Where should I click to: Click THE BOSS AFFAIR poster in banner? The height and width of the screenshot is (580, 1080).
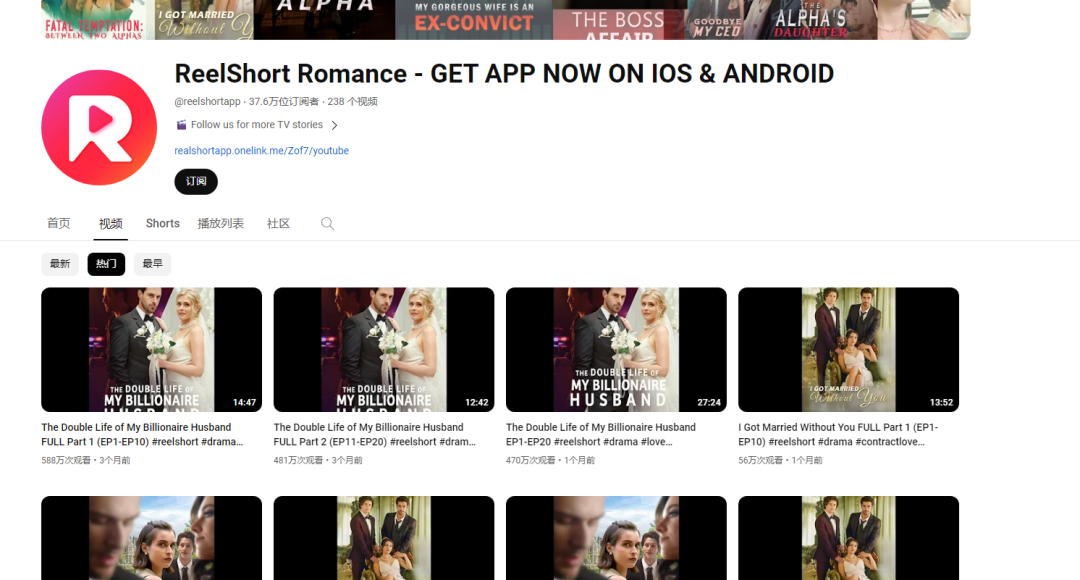(618, 19)
